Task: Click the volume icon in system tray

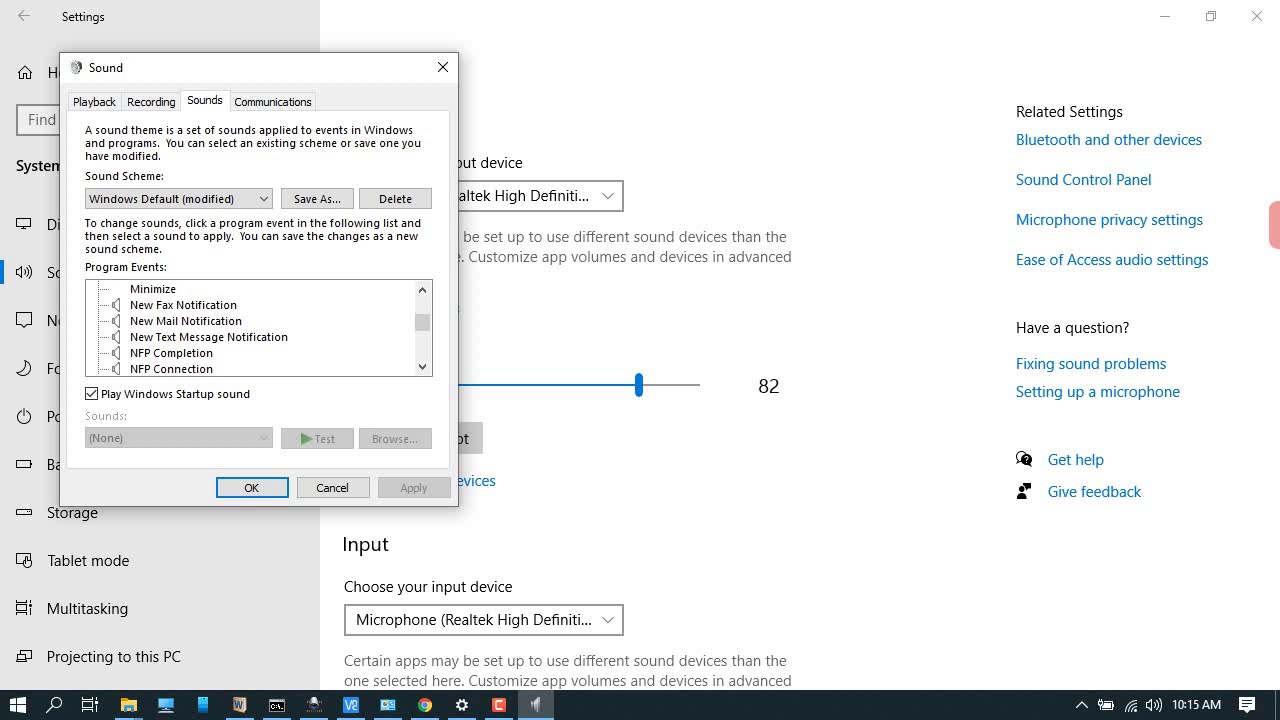Action: [x=1154, y=705]
